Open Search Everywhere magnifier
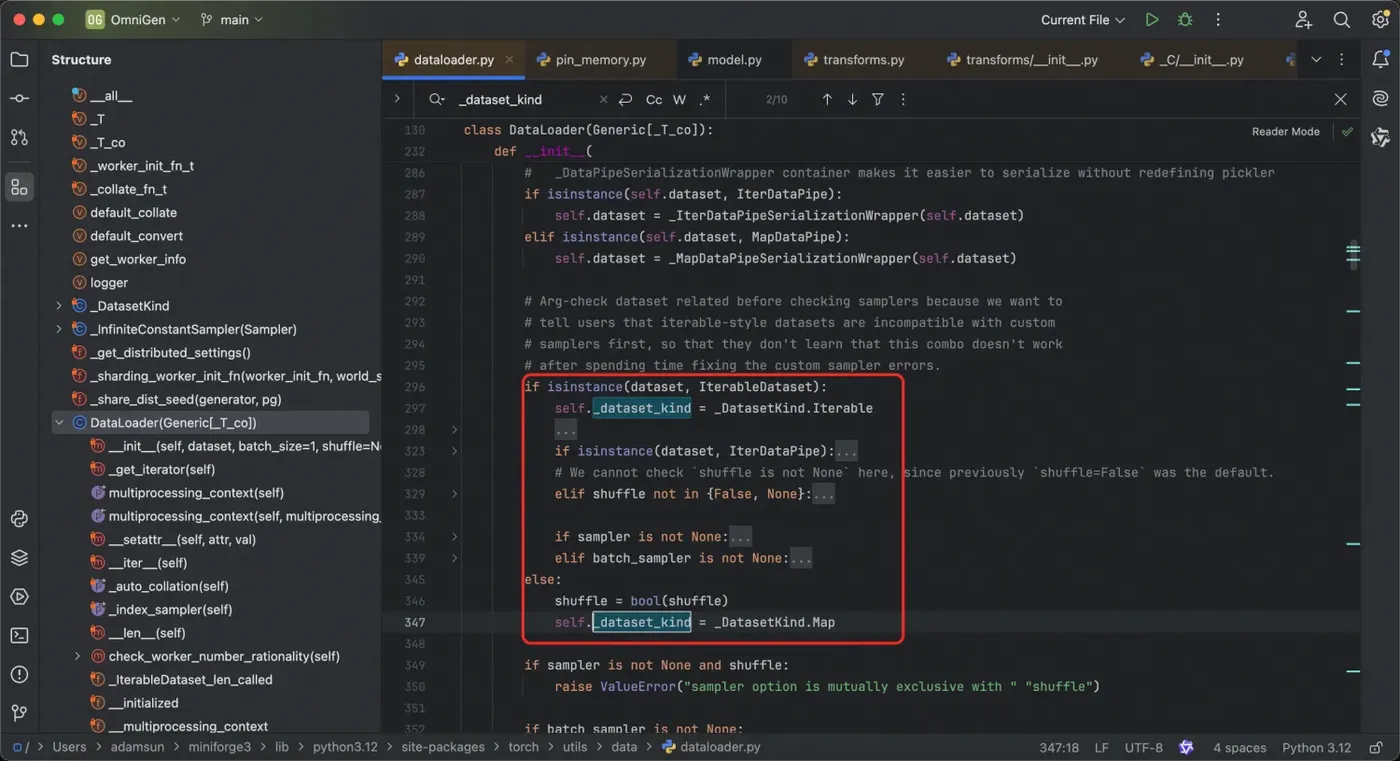Image resolution: width=1400 pixels, height=761 pixels. (x=1342, y=20)
